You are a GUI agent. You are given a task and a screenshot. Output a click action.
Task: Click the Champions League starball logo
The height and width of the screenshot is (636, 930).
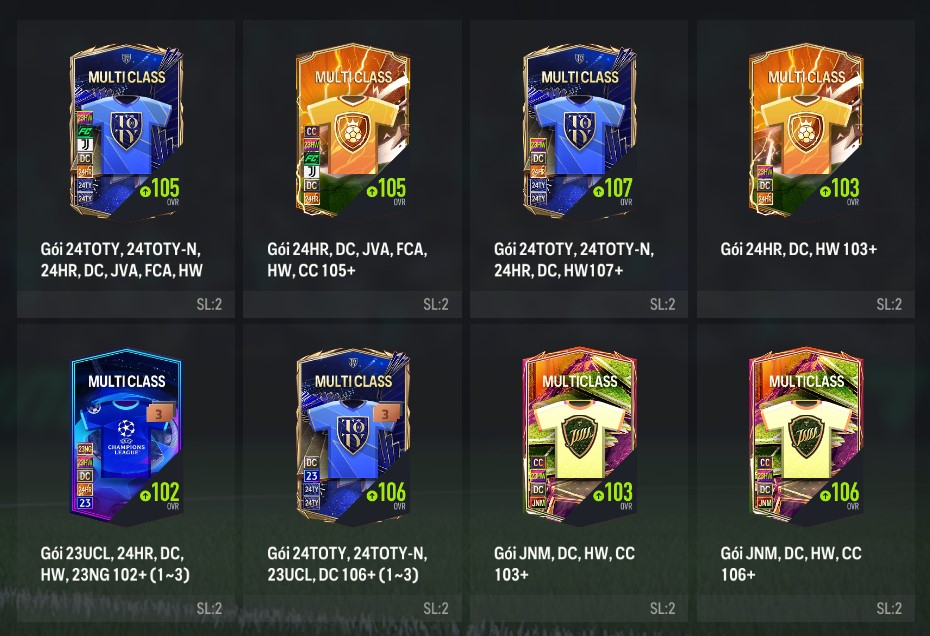click(126, 428)
